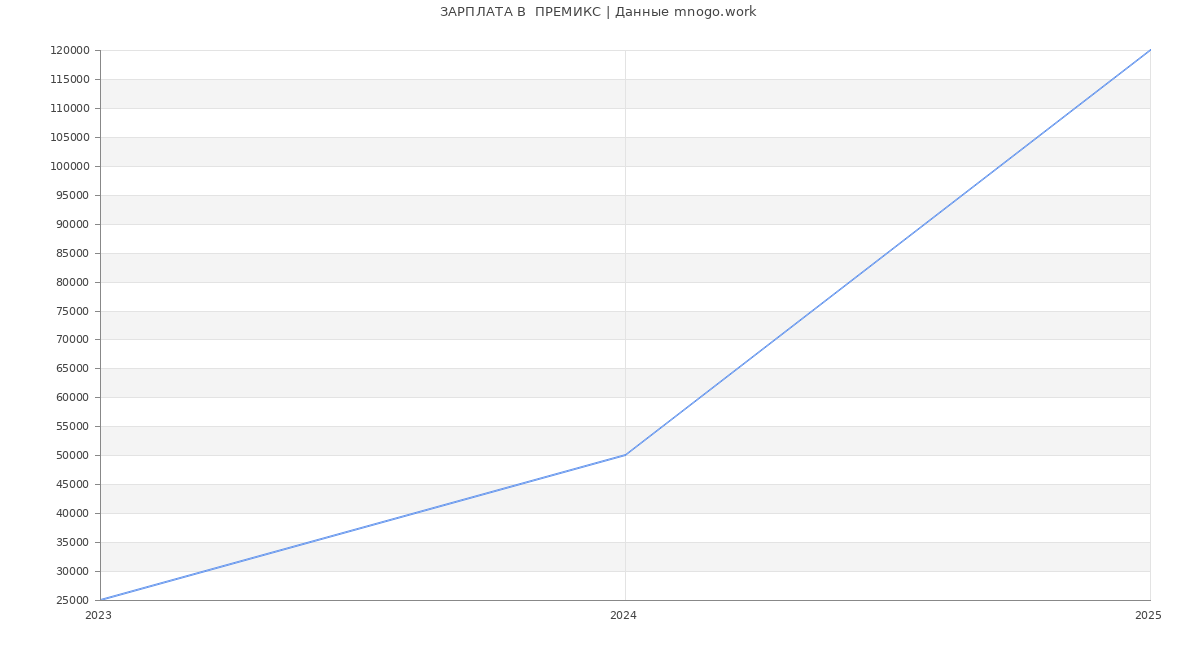Click the 110000 y-axis label

(70, 108)
